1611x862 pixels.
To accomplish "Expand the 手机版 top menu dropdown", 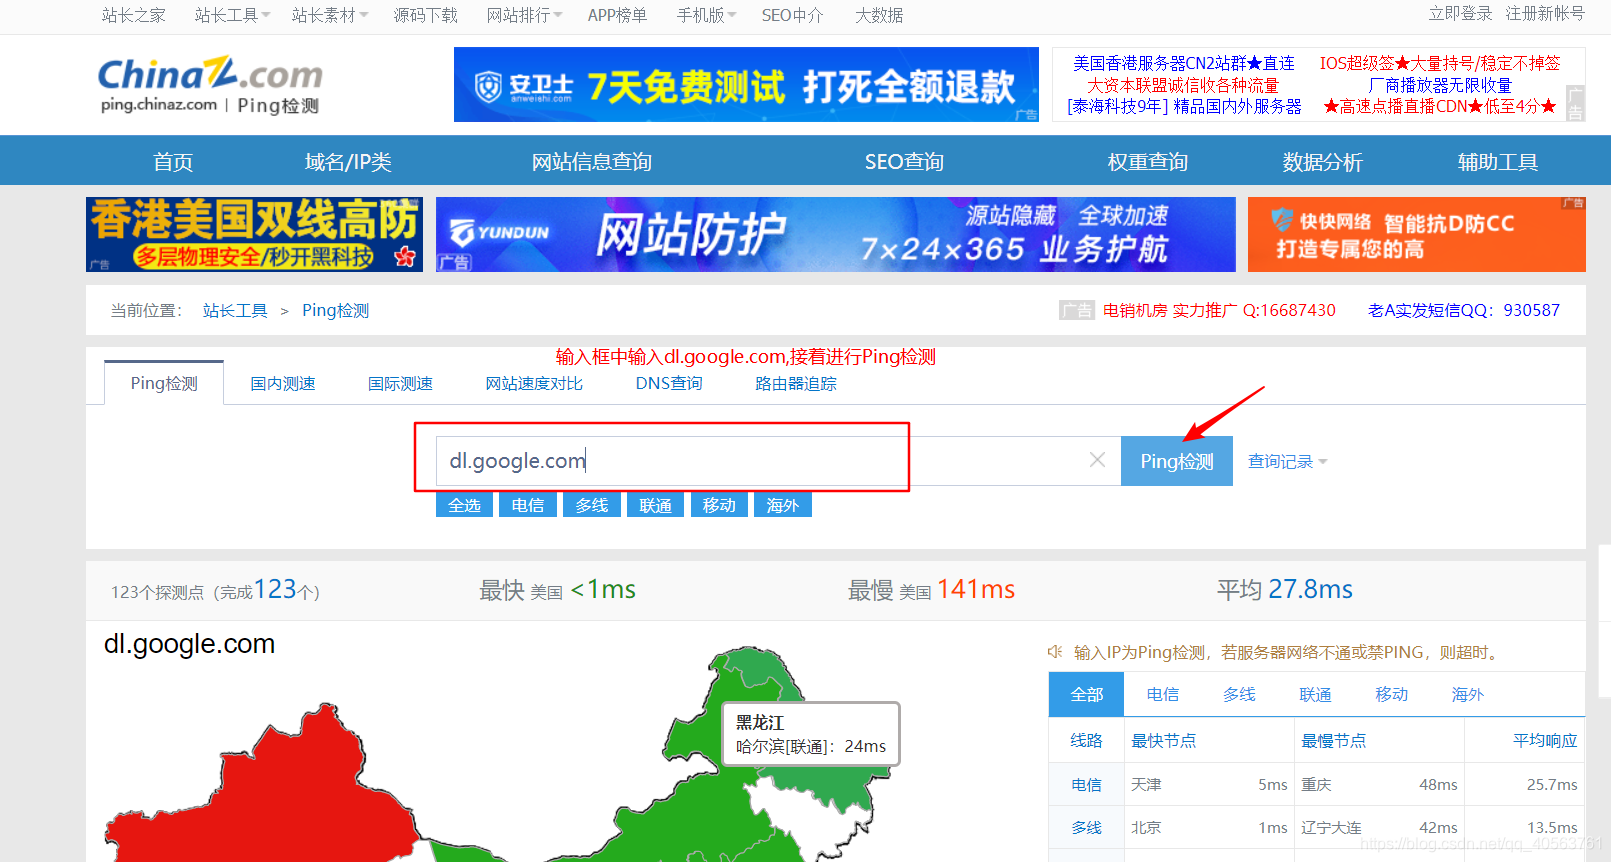I will 706,15.
